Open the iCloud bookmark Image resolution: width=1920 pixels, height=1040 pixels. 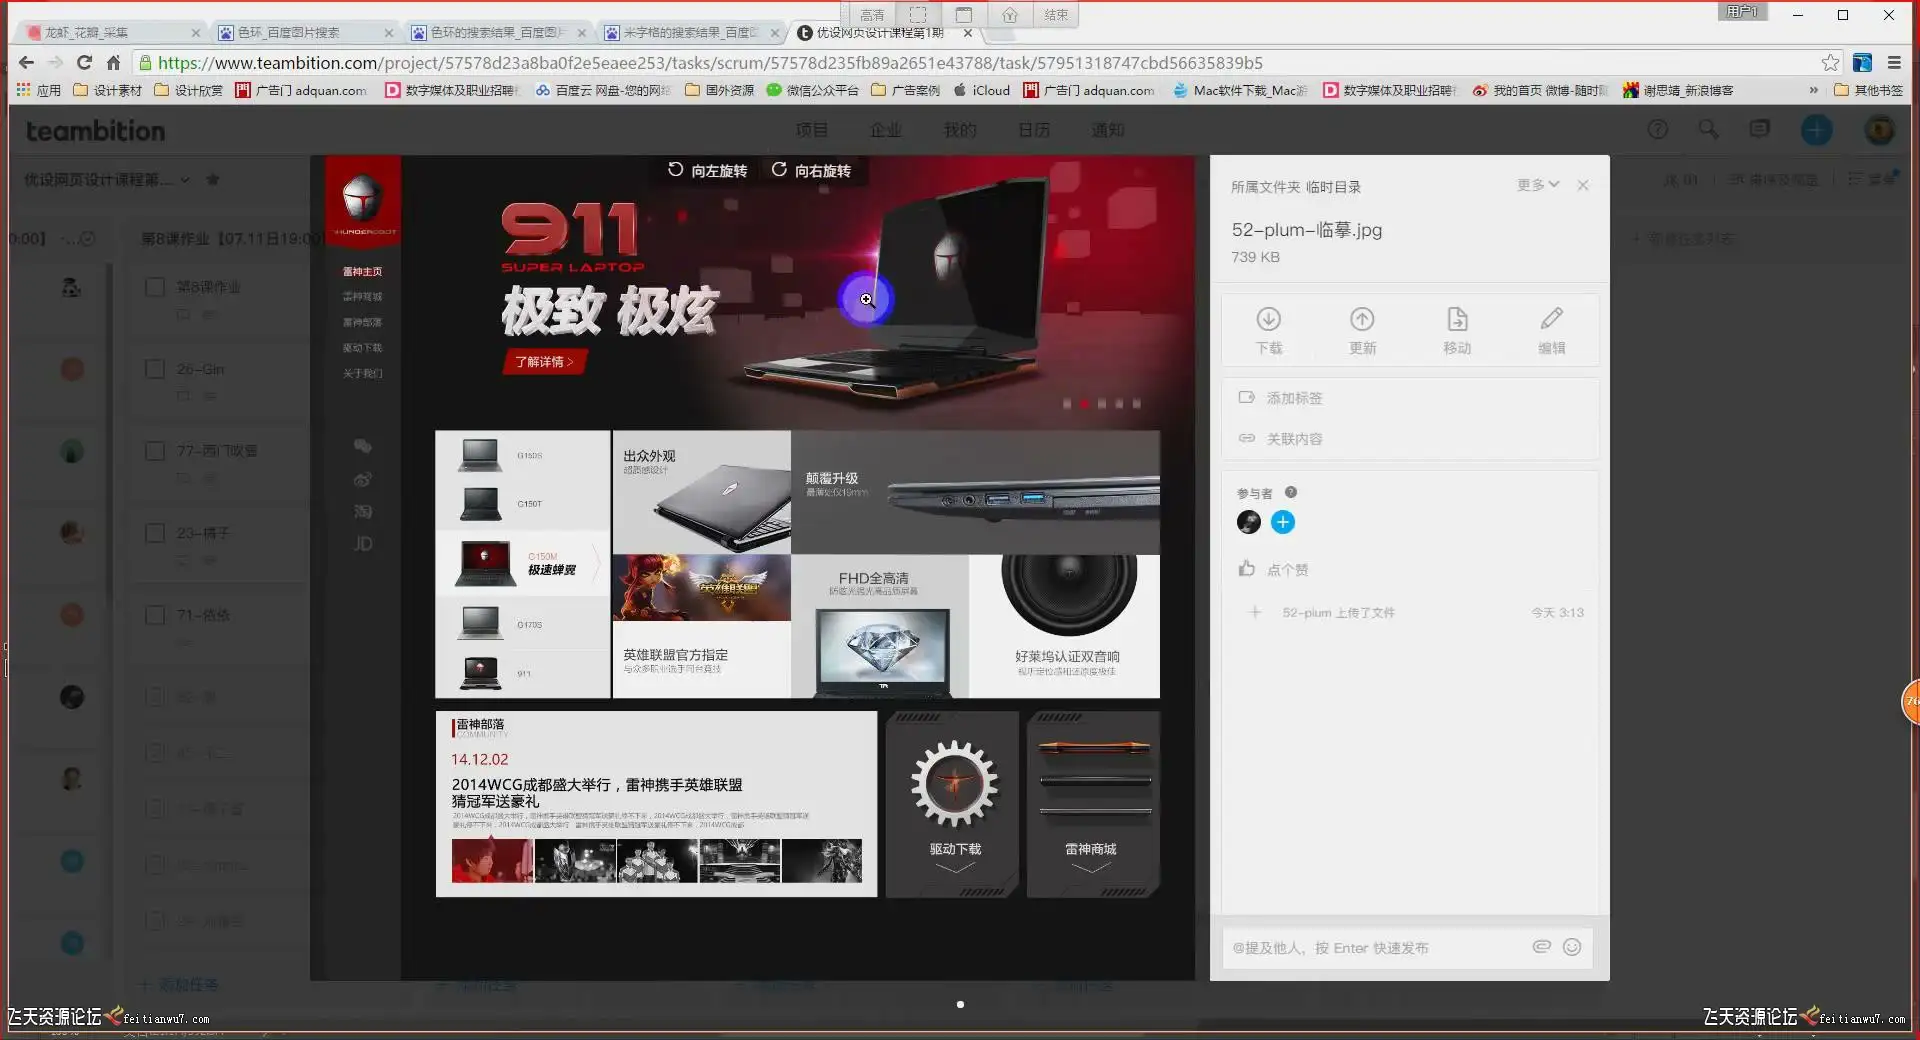[x=981, y=90]
